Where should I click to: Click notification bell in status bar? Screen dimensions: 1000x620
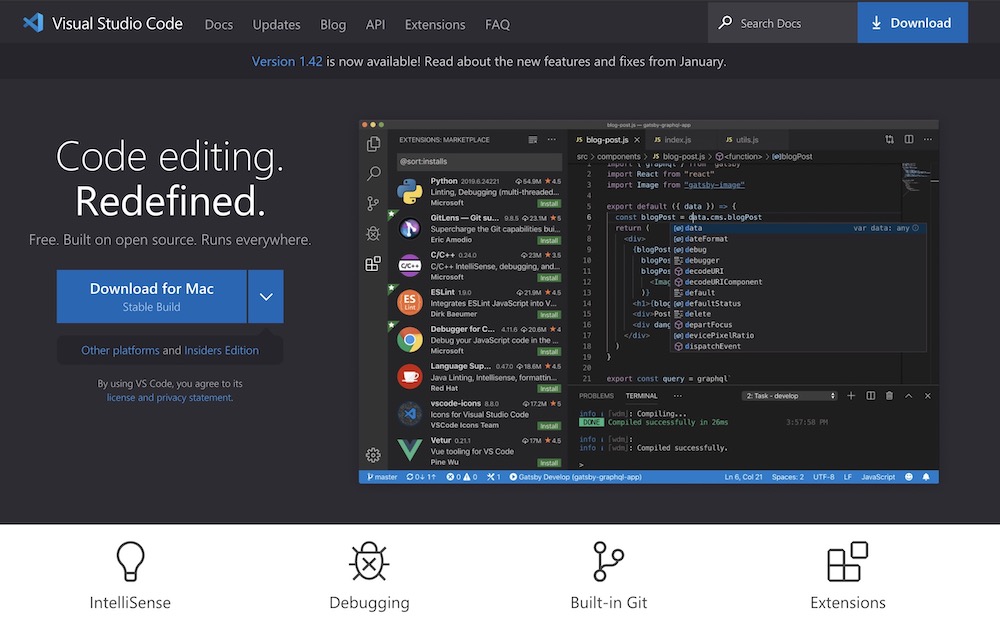point(926,476)
